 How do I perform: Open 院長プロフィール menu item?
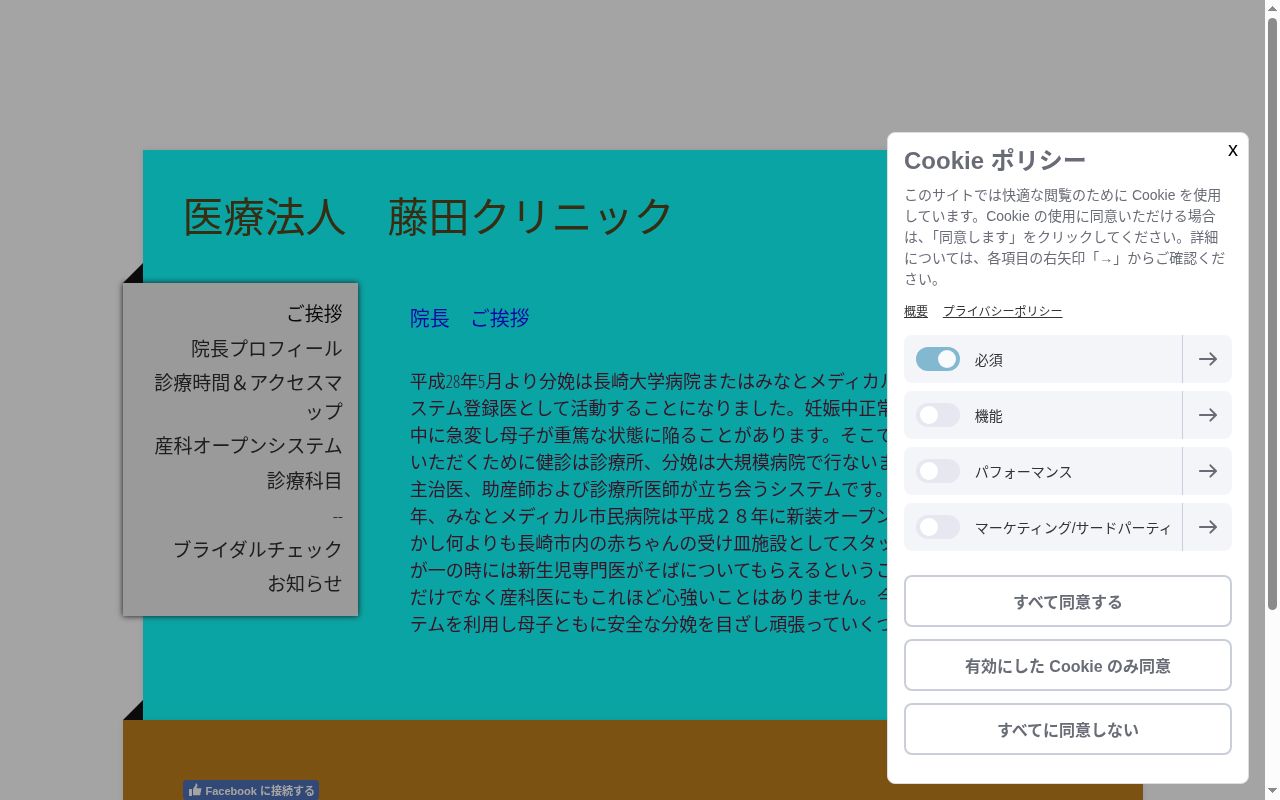coord(267,349)
